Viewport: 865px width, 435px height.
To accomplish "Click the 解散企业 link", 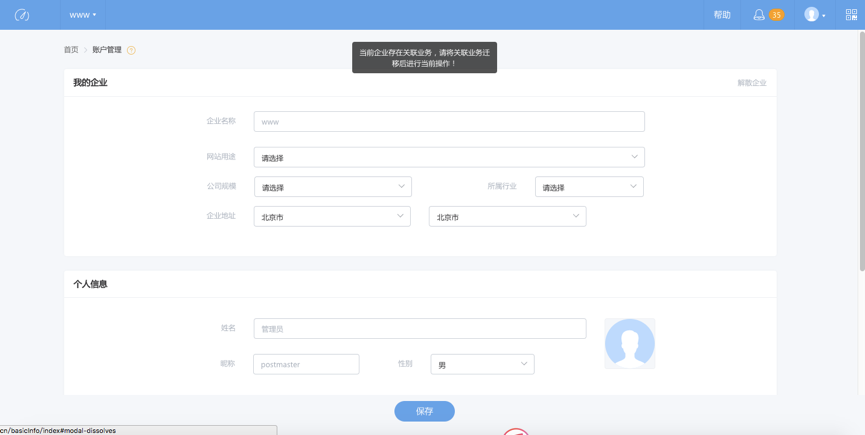I will [752, 83].
